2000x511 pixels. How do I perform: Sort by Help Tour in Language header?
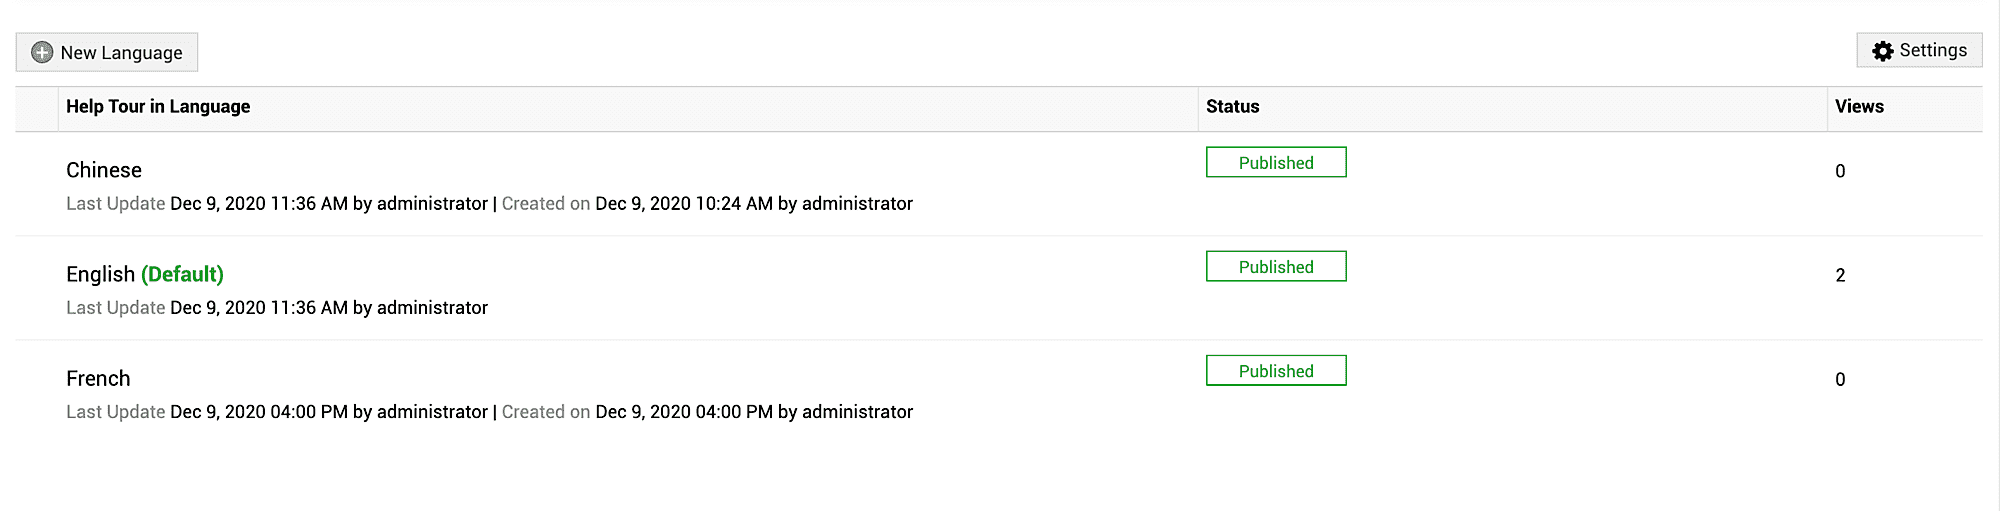point(158,107)
